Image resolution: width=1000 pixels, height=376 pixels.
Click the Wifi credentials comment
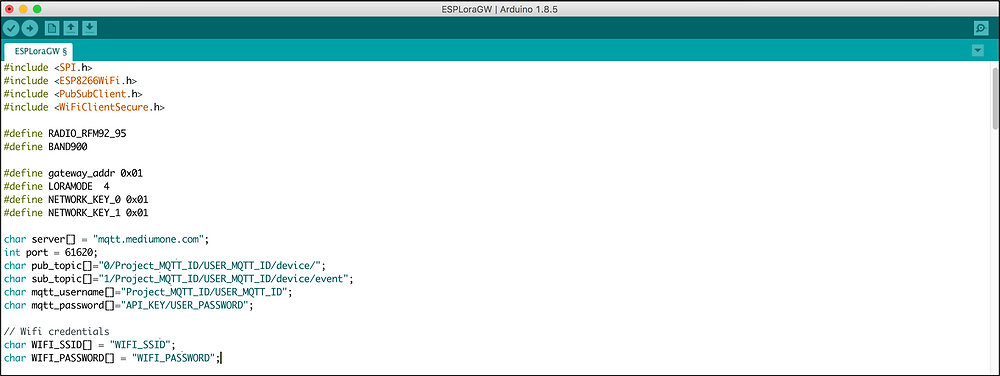pos(56,331)
